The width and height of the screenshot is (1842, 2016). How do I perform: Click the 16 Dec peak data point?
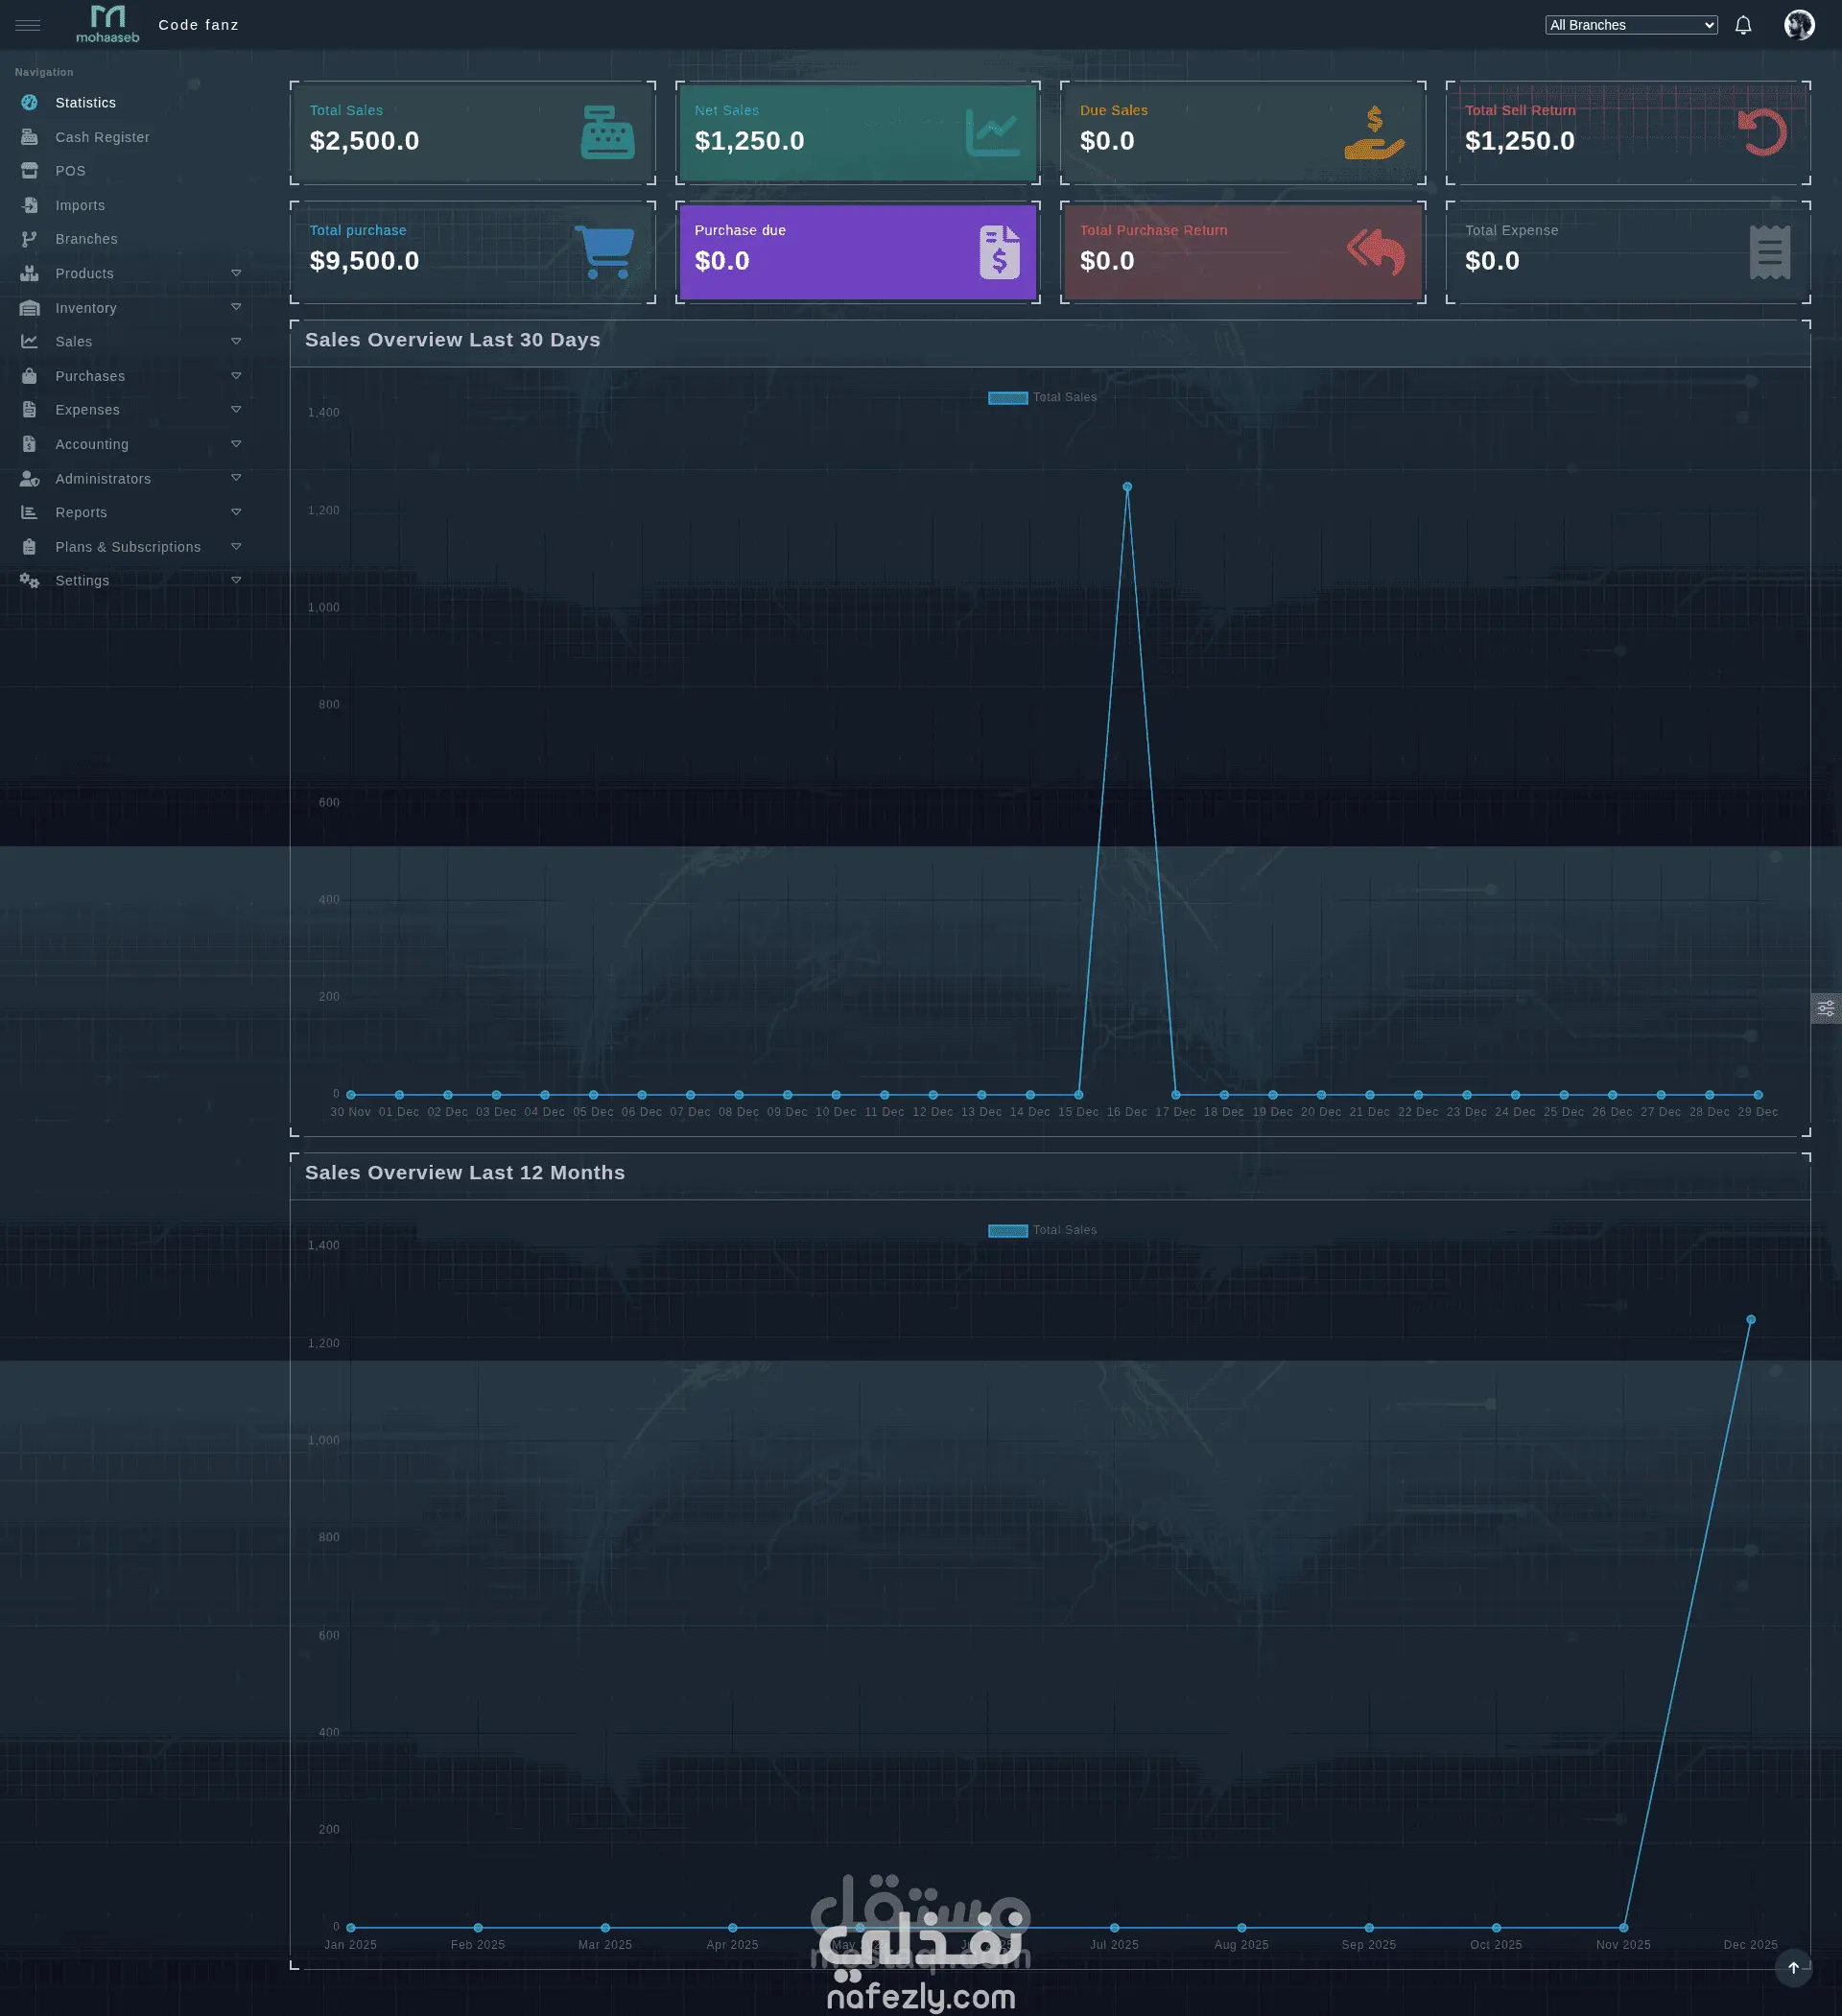point(1127,487)
